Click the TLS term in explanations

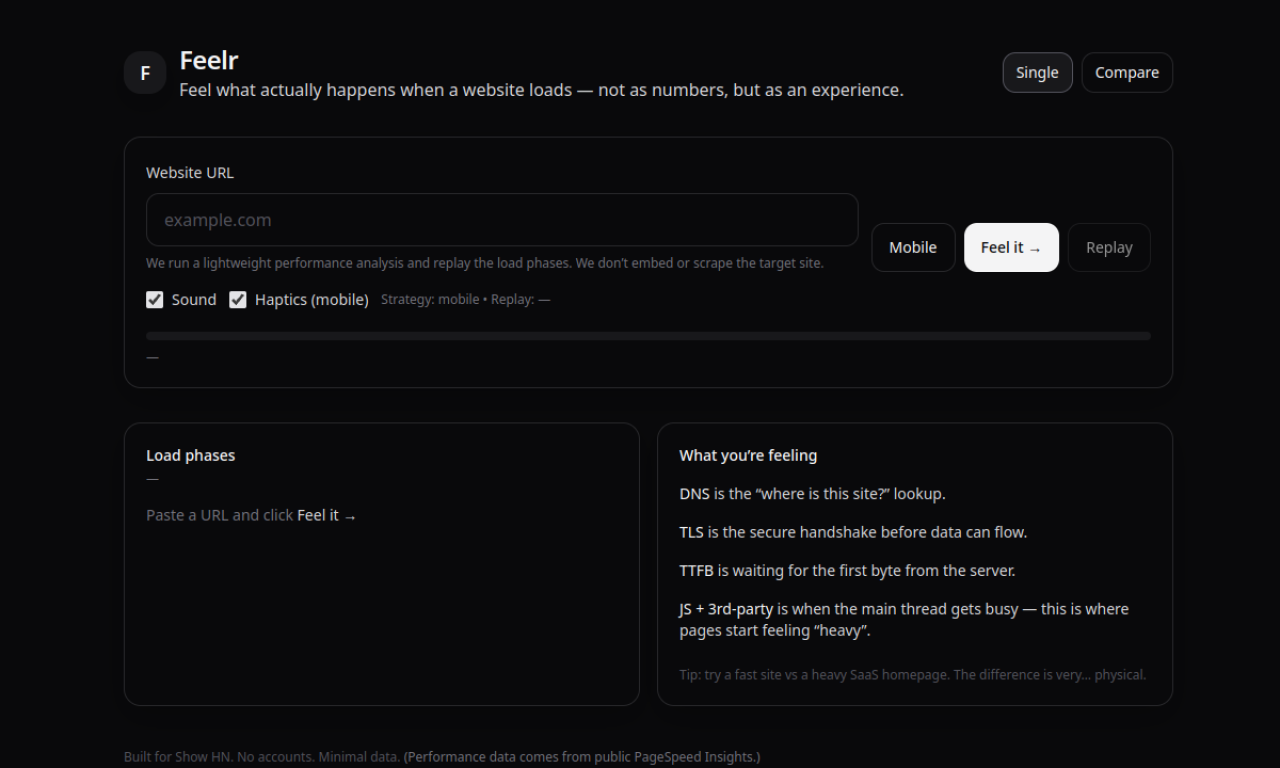[x=692, y=532]
